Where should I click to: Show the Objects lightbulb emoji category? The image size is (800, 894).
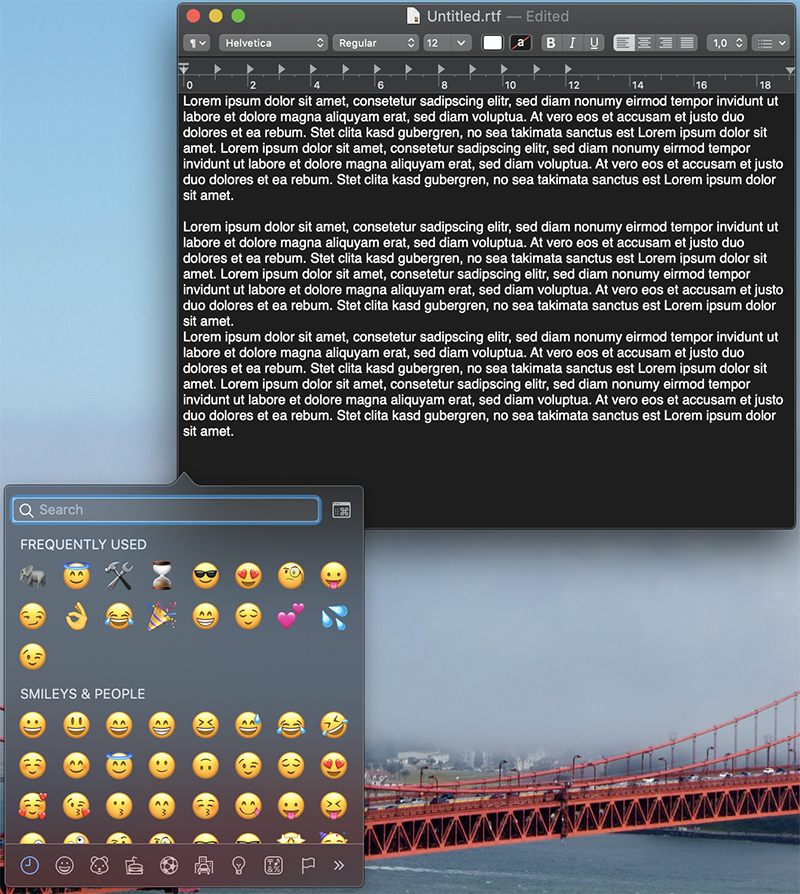pos(238,866)
